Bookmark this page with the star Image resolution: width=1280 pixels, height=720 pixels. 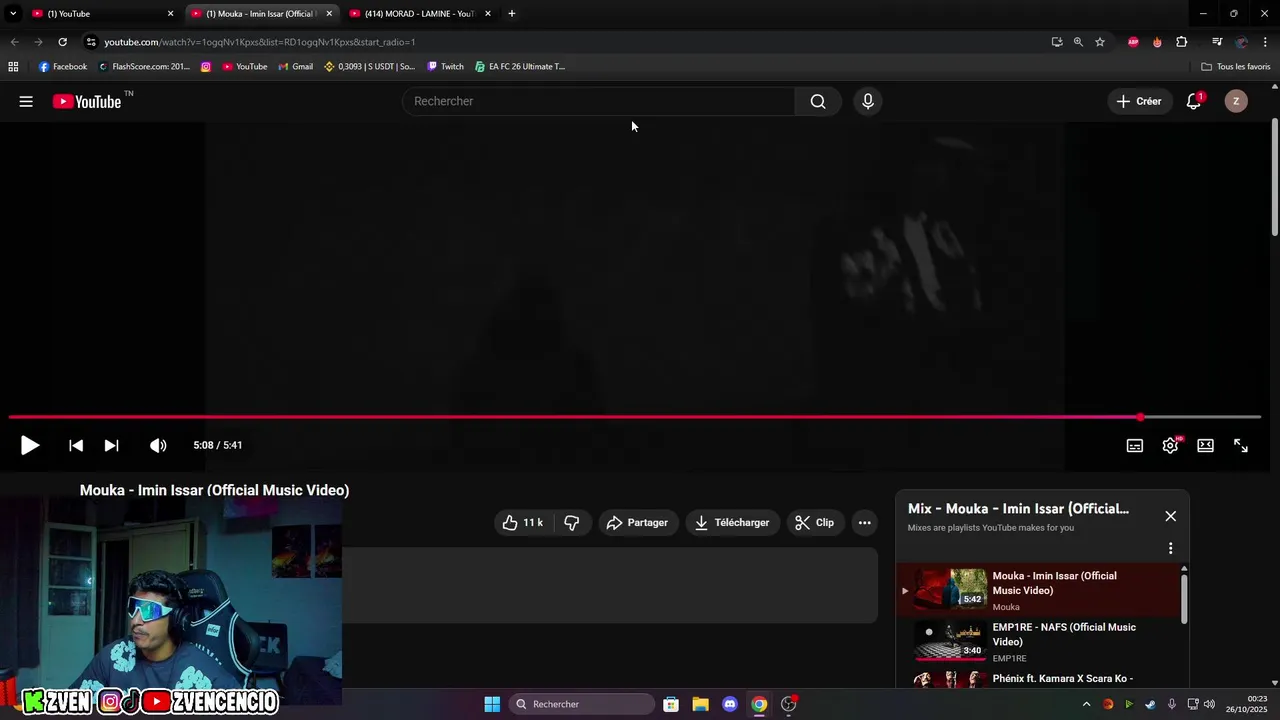pyautogui.click(x=1100, y=42)
